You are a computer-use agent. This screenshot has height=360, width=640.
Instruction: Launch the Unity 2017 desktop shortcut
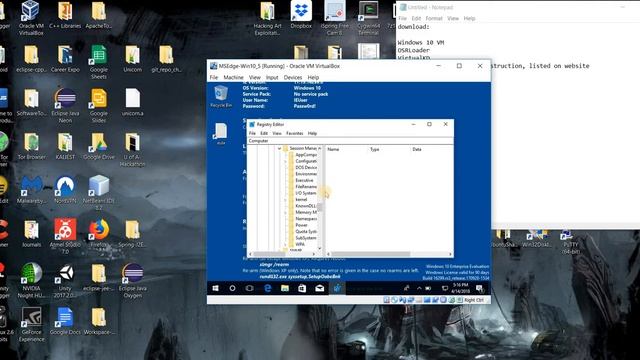pyautogui.click(x=65, y=280)
